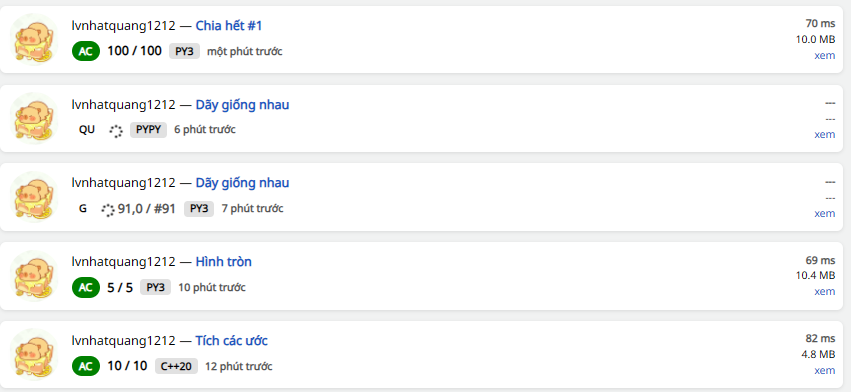Click the QU queued status label
Image resolution: width=851 pixels, height=392 pixels.
(x=87, y=130)
